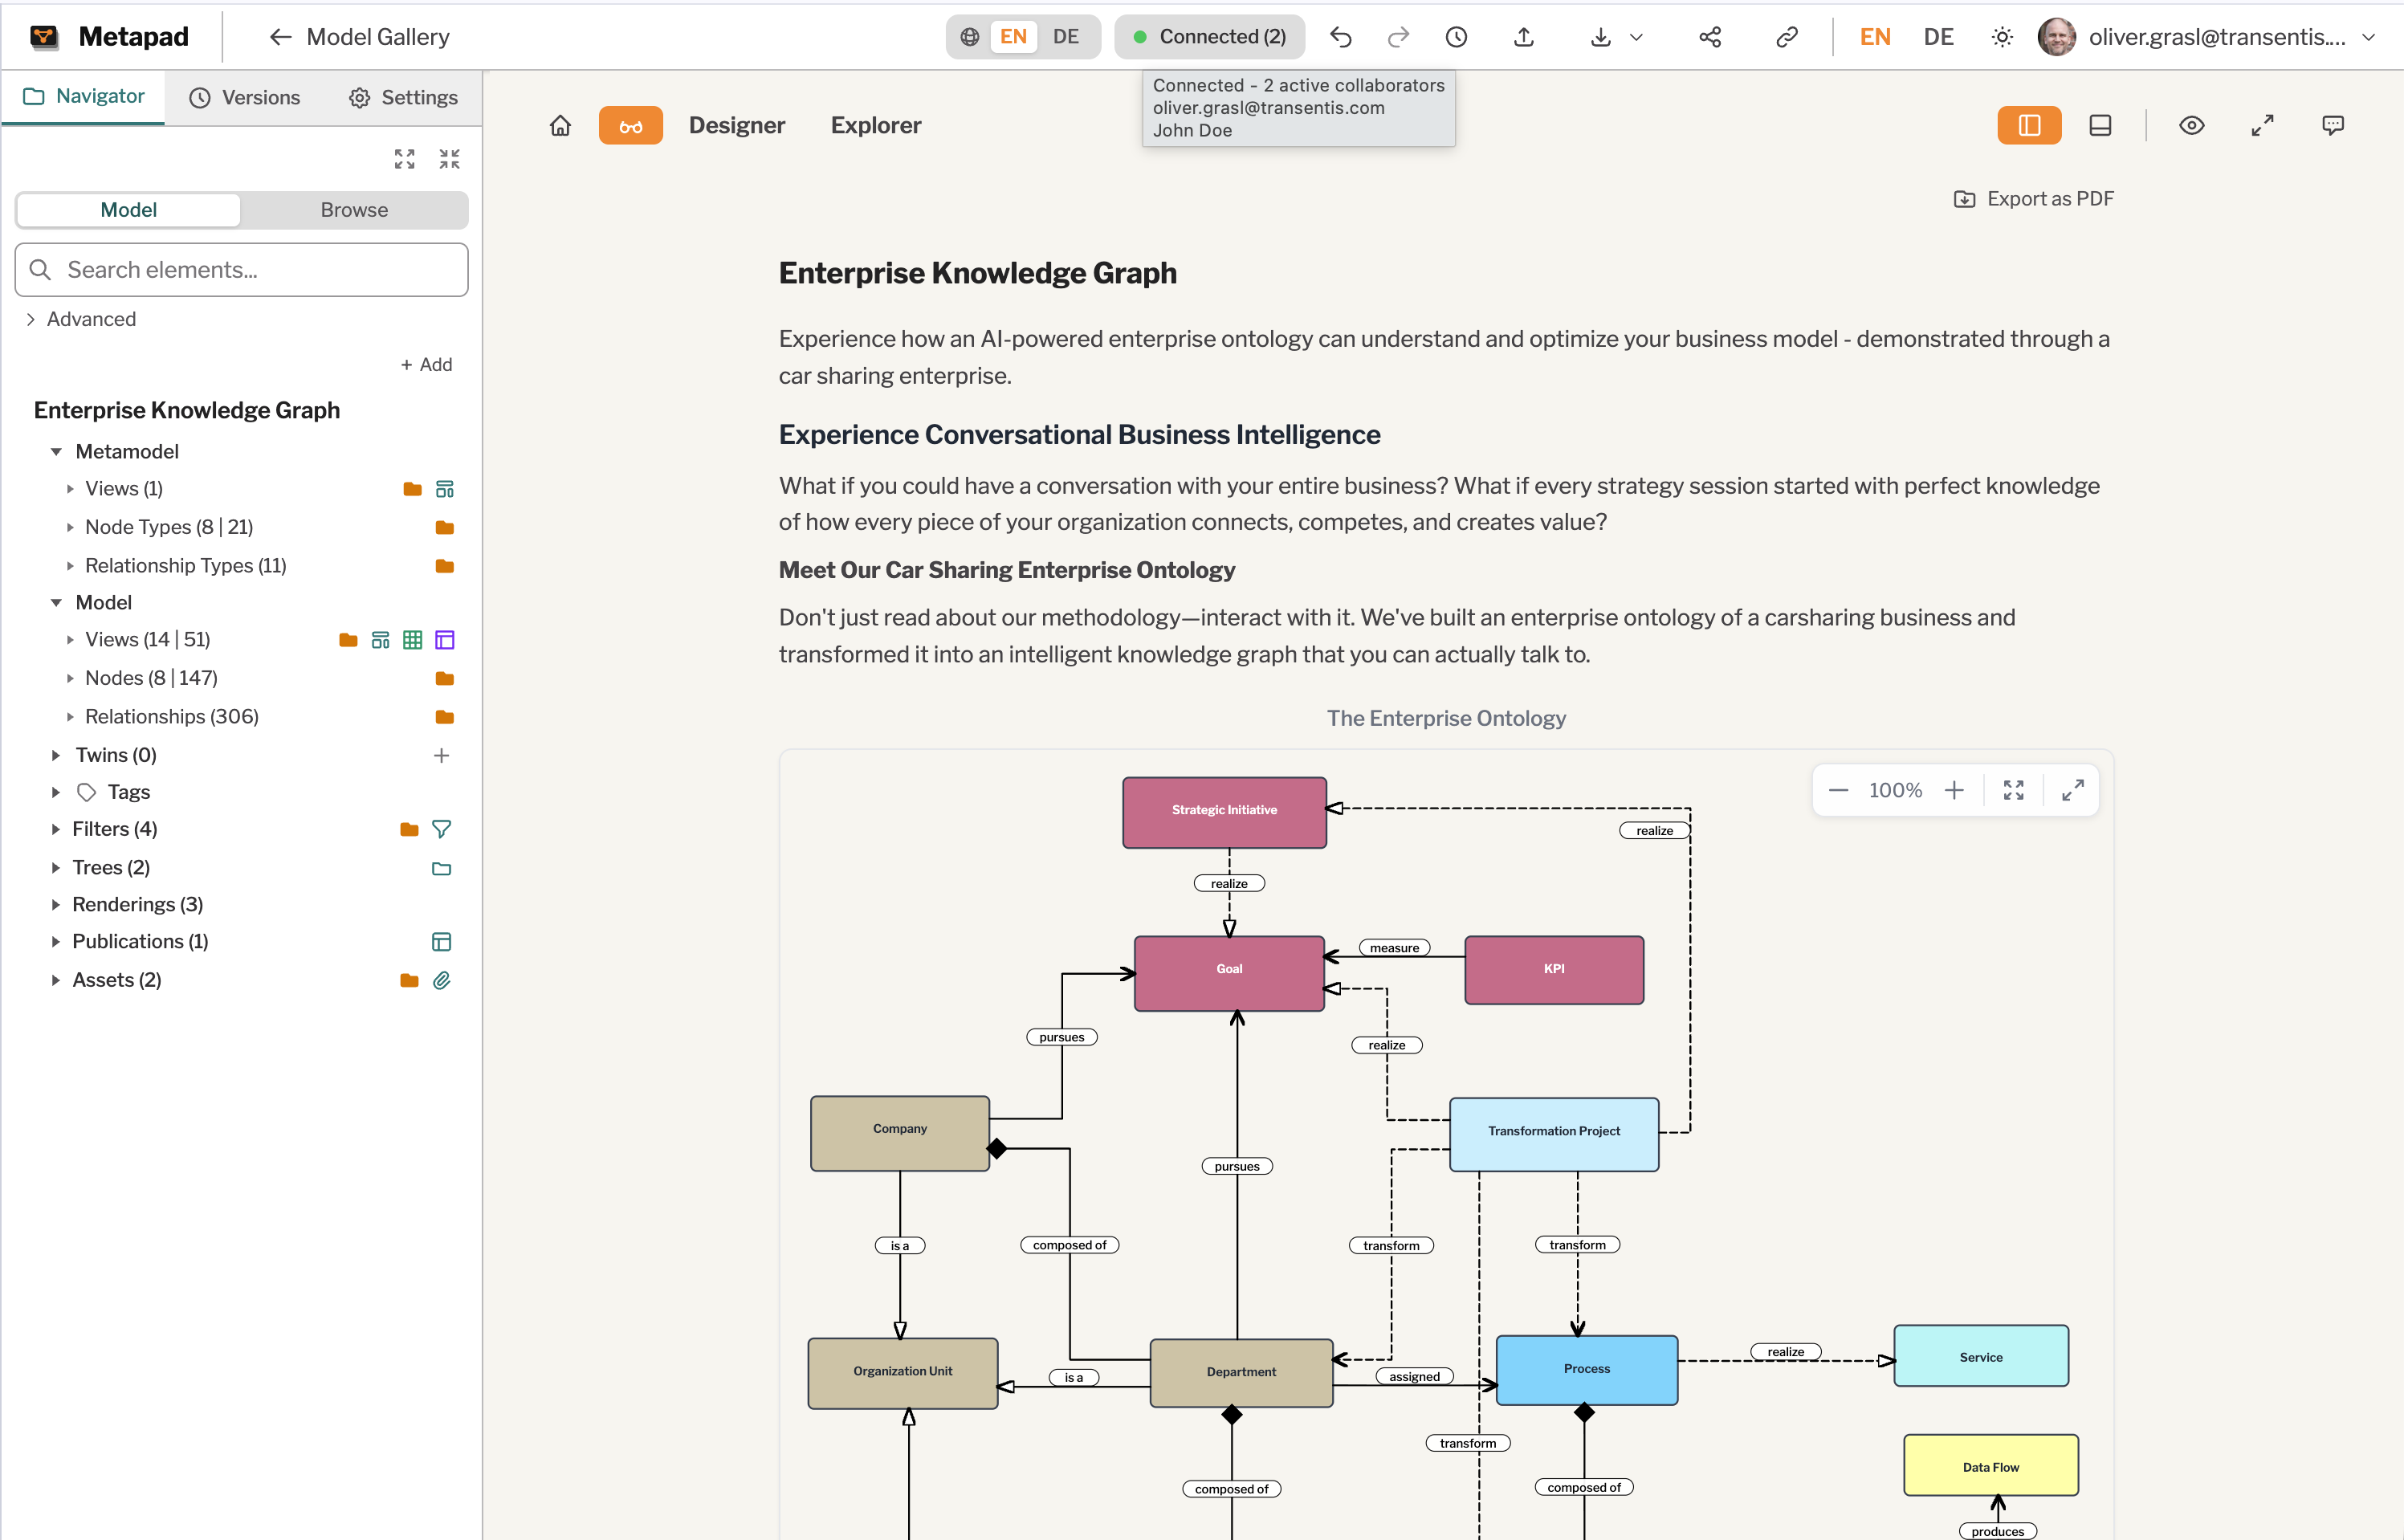Switch to bottom panel layout toggle
Screen dimensions: 2404x1540
2100,125
